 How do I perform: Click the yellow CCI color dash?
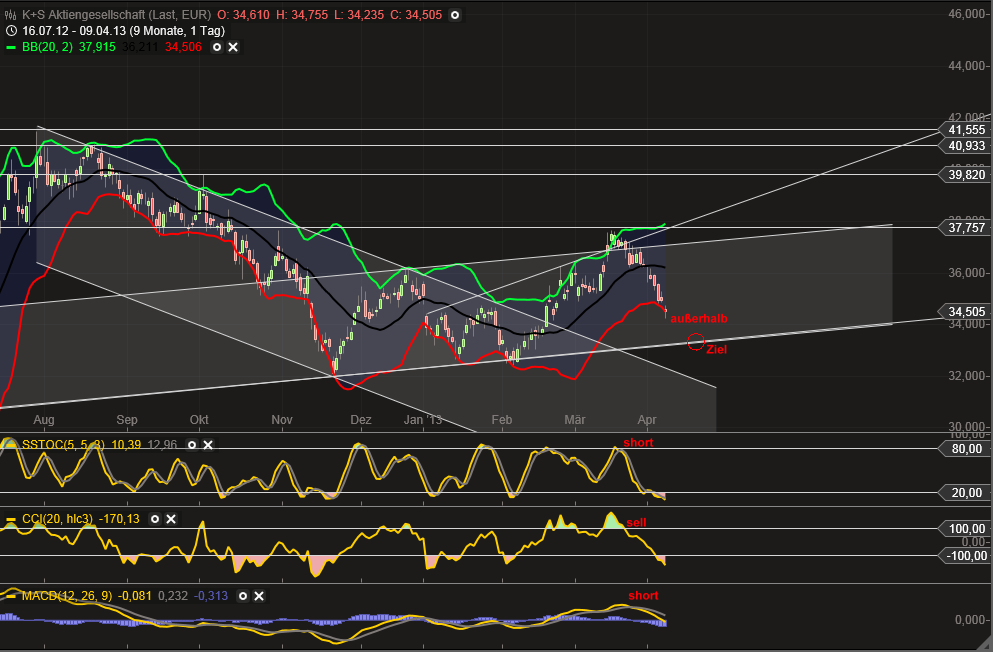pos(11,520)
